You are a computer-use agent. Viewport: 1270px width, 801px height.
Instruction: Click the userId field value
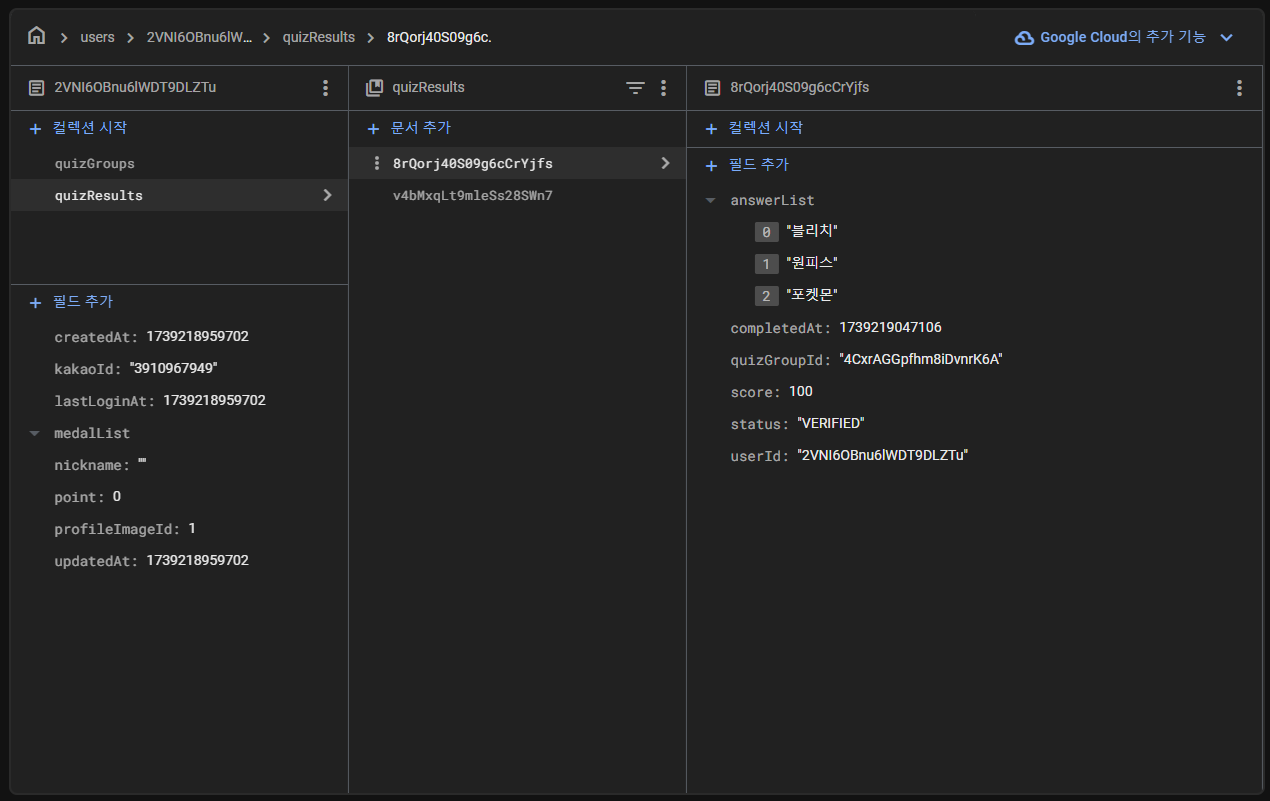click(x=883, y=455)
